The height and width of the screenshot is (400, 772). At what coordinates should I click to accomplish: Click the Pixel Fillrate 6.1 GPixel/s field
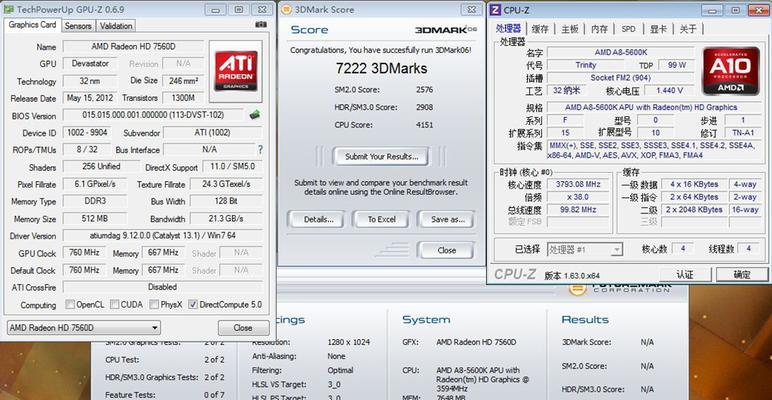click(x=95, y=184)
